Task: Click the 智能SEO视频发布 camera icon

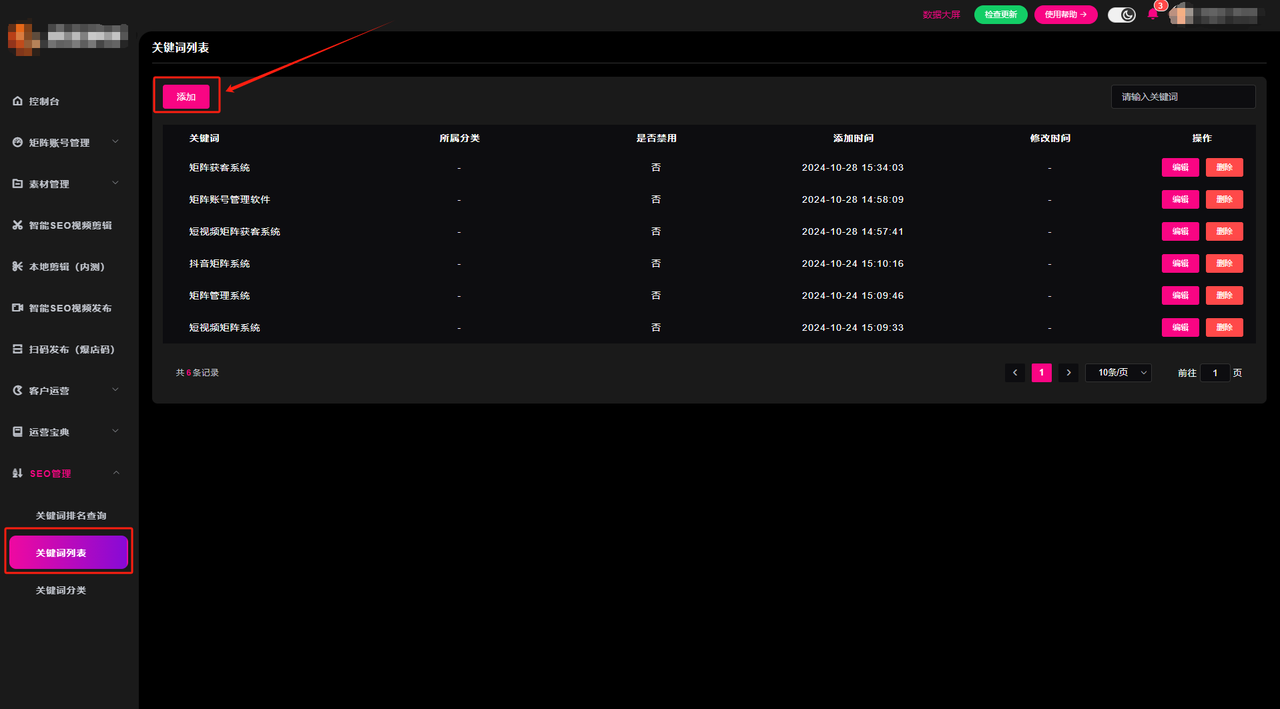Action: tap(17, 308)
